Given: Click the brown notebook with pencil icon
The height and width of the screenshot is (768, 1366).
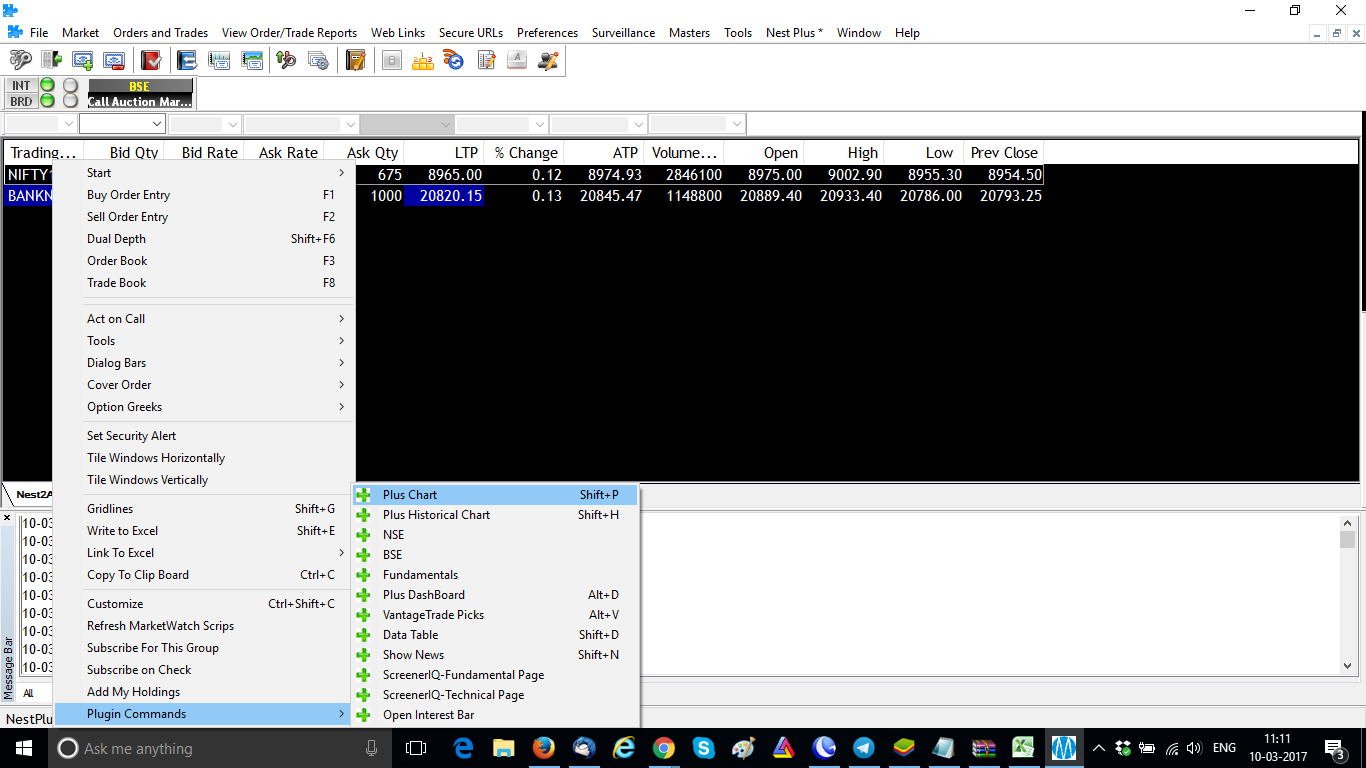Looking at the screenshot, I should coord(355,60).
